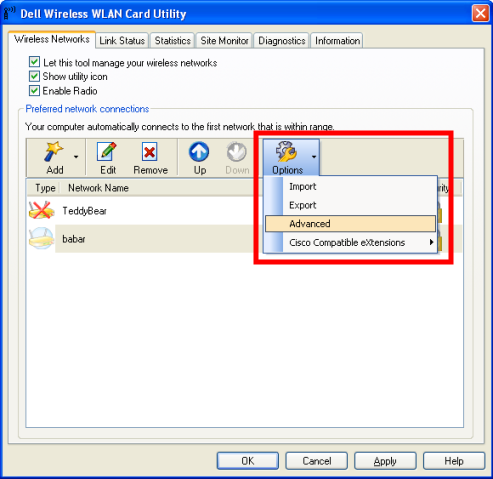The width and height of the screenshot is (493, 479).
Task: Switch to the Link Status tab
Action: pos(122,41)
